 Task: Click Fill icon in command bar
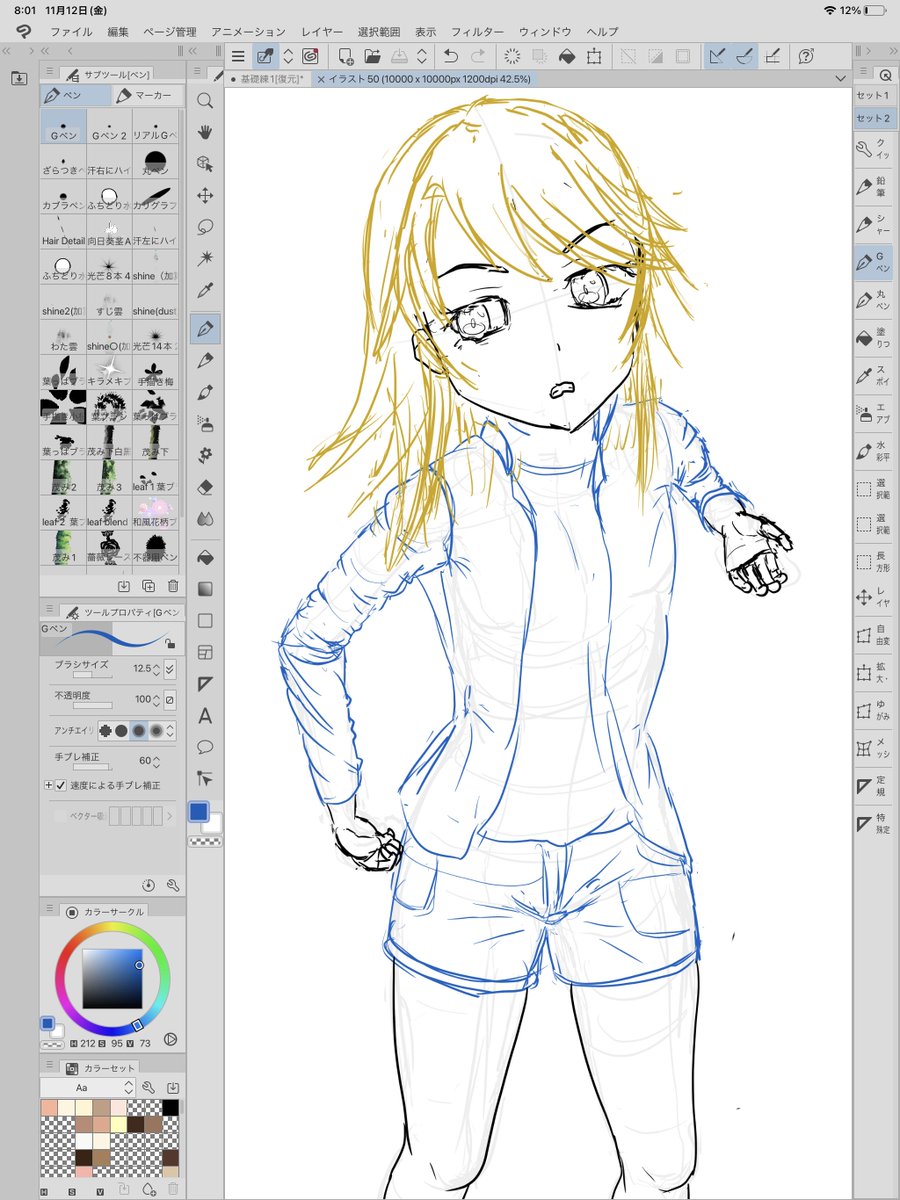(566, 57)
